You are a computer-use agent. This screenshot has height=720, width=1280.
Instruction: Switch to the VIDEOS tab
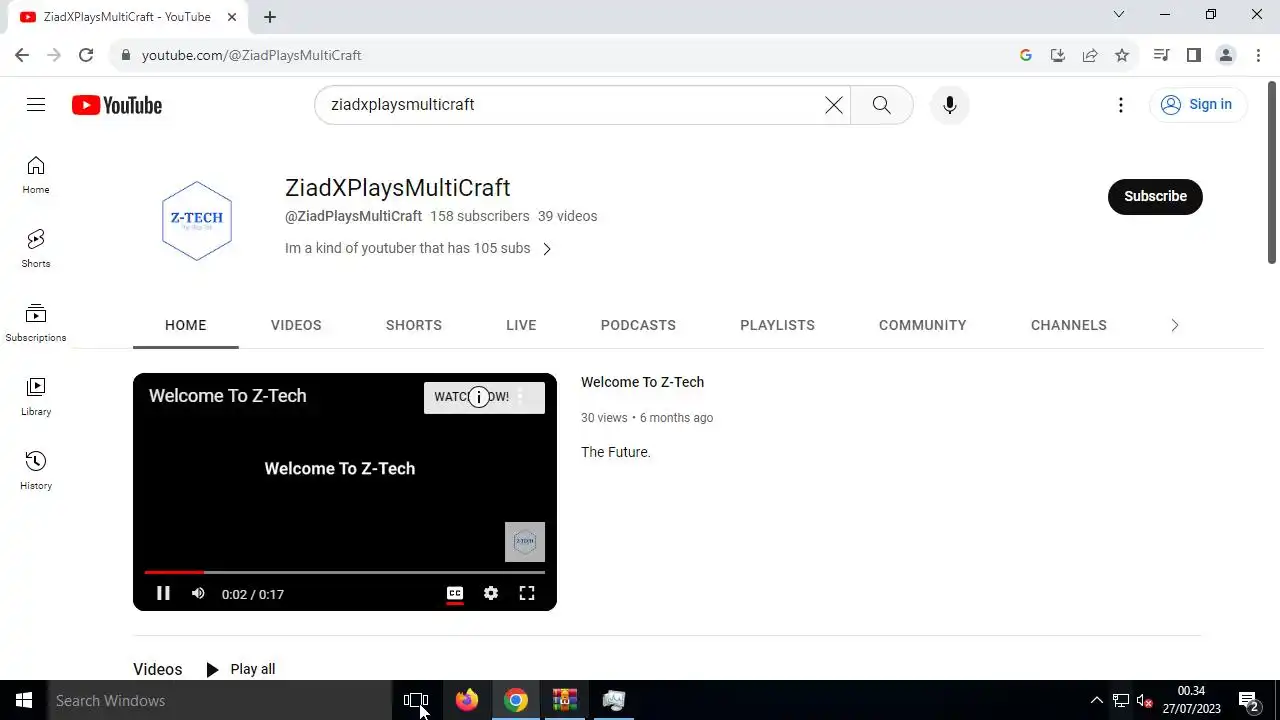pyautogui.click(x=296, y=325)
